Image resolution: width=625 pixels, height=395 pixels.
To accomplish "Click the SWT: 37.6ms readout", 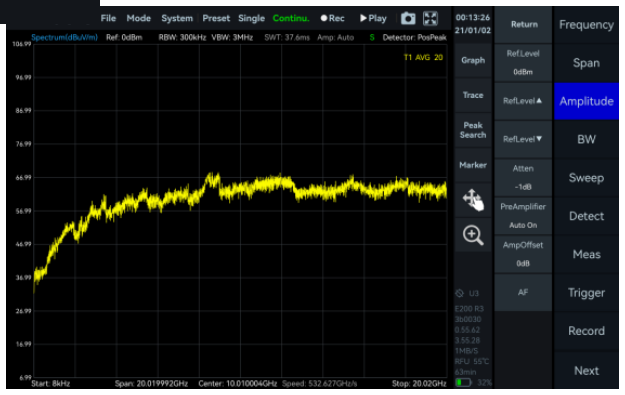I will (x=287, y=37).
